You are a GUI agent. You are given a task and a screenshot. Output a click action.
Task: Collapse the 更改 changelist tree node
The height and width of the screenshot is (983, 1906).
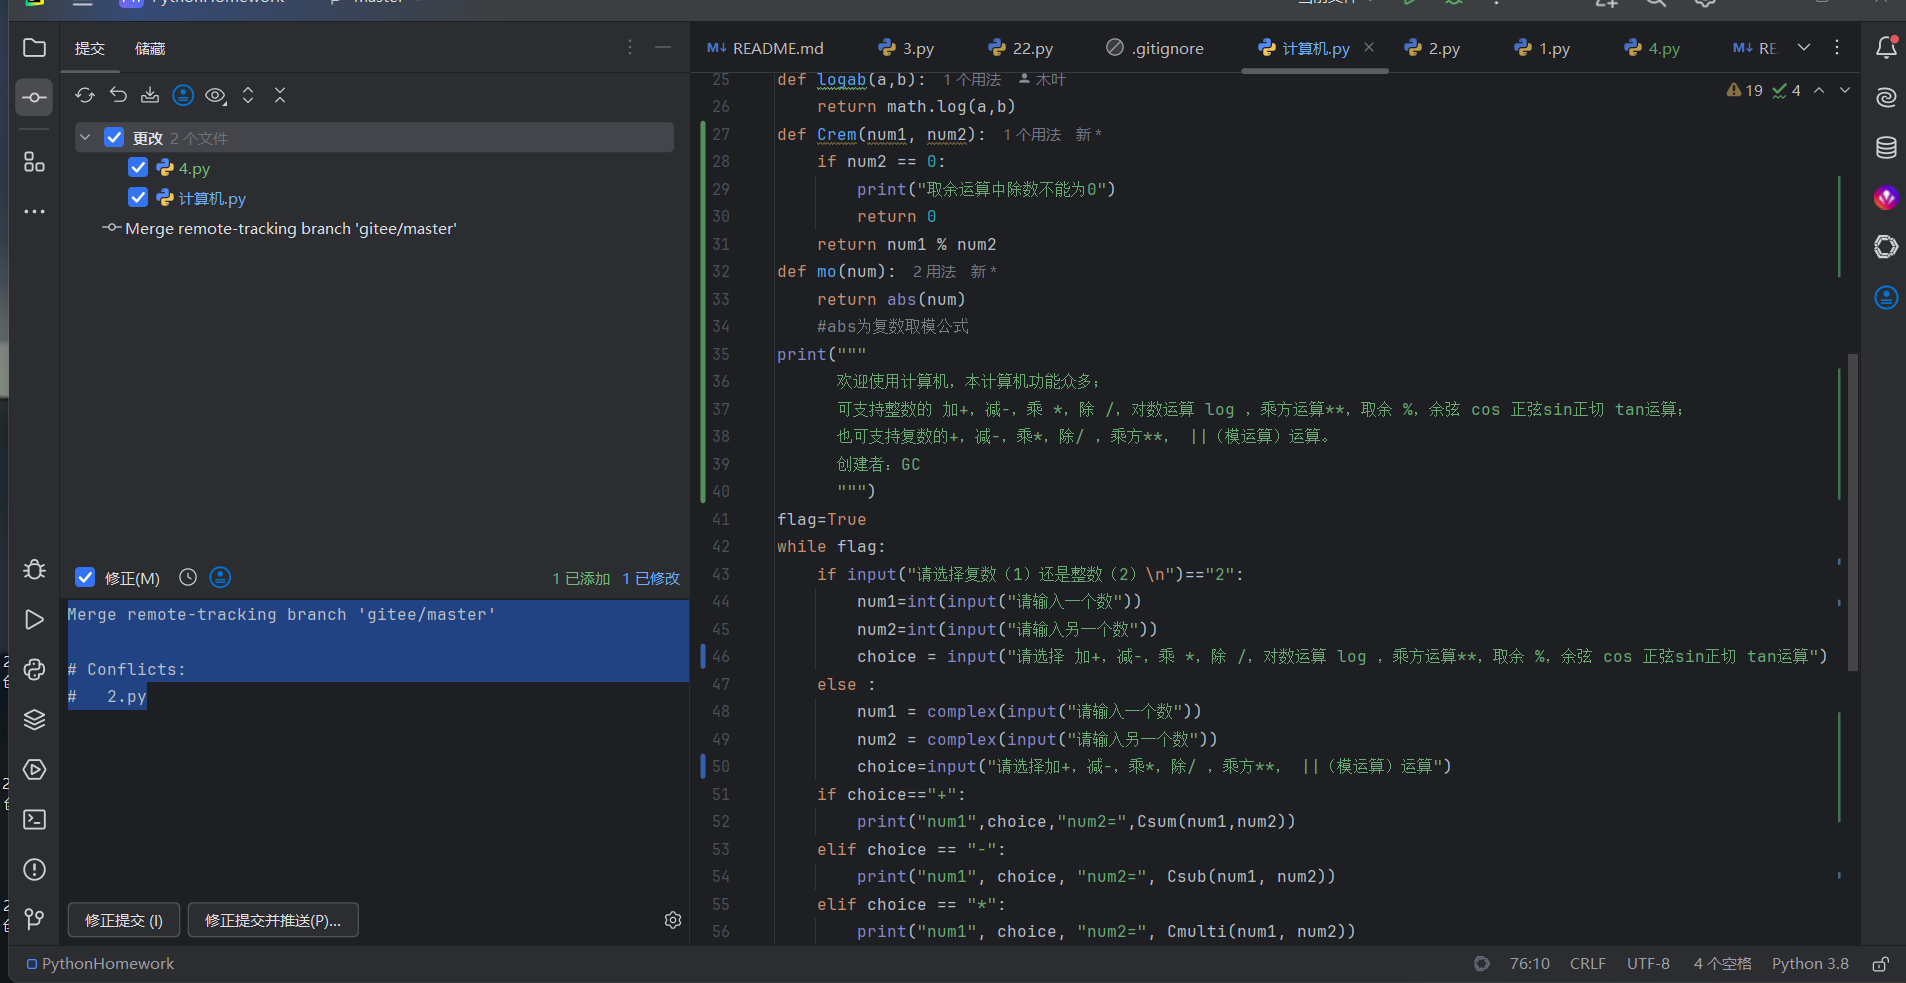coord(85,137)
